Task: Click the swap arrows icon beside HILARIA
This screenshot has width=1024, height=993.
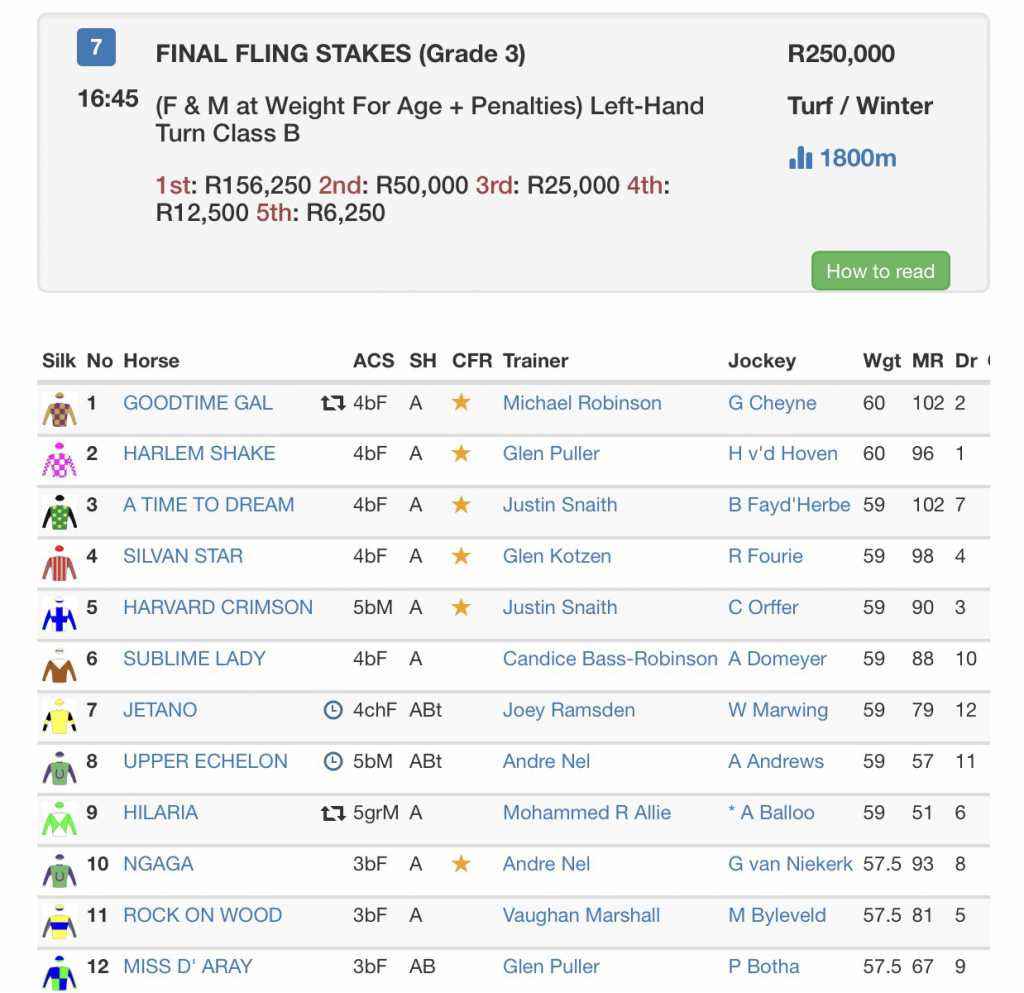Action: (x=333, y=813)
